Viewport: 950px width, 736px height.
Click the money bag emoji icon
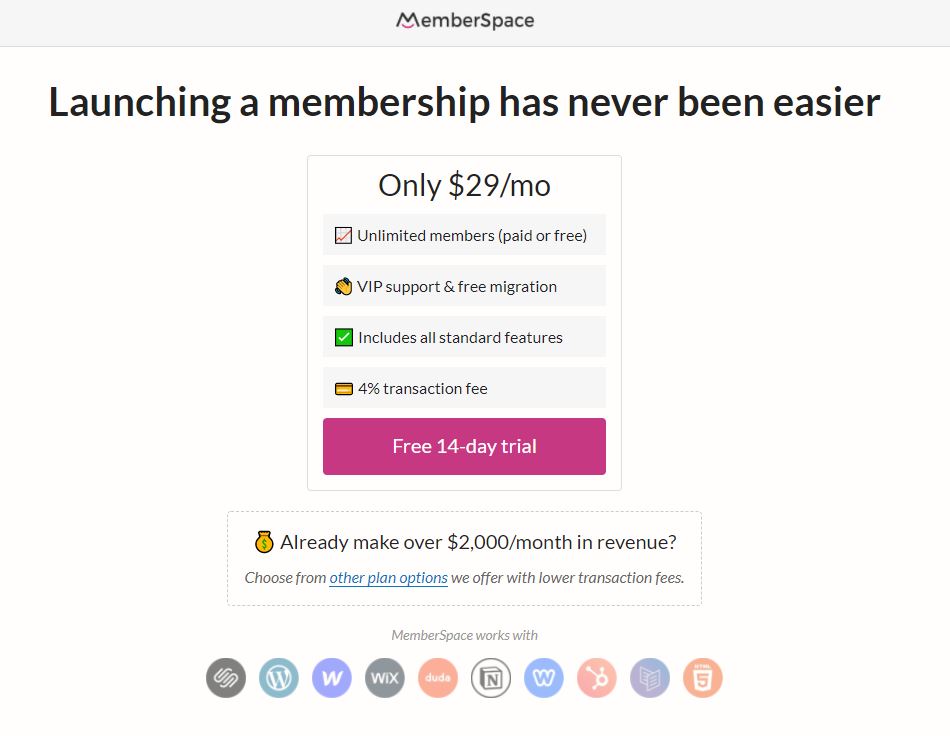(264, 542)
